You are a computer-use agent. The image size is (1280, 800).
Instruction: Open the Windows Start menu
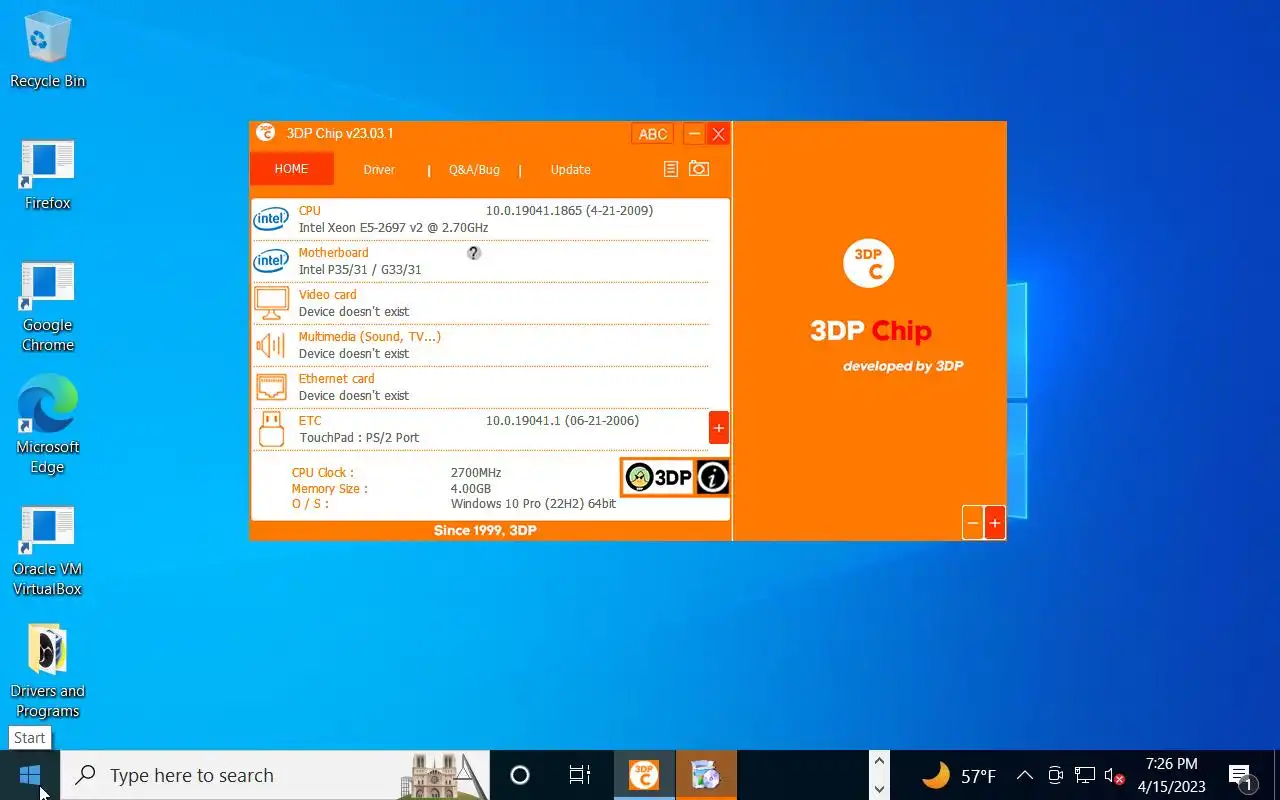click(x=29, y=775)
